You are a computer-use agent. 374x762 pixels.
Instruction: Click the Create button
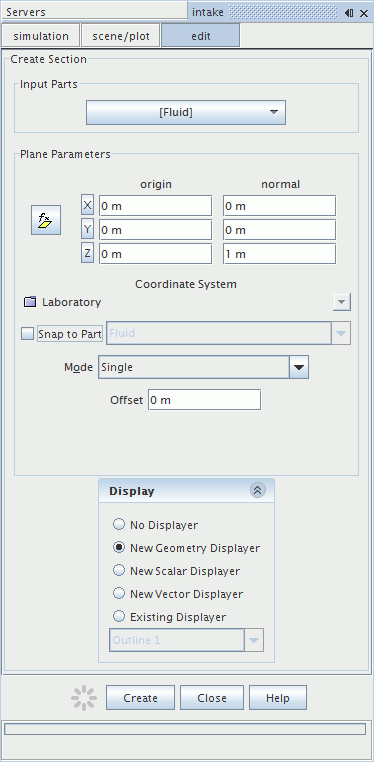[x=140, y=698]
